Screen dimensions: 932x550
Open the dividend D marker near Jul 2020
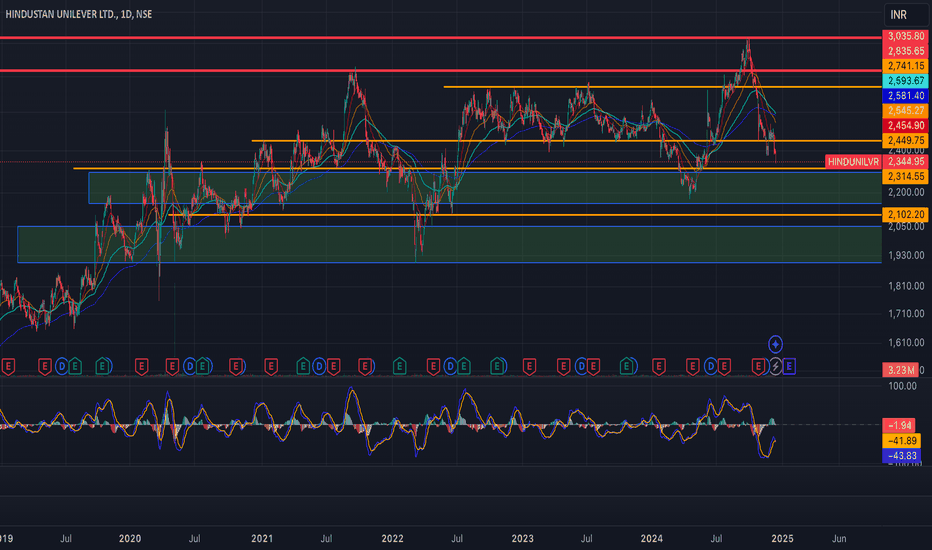[x=190, y=366]
